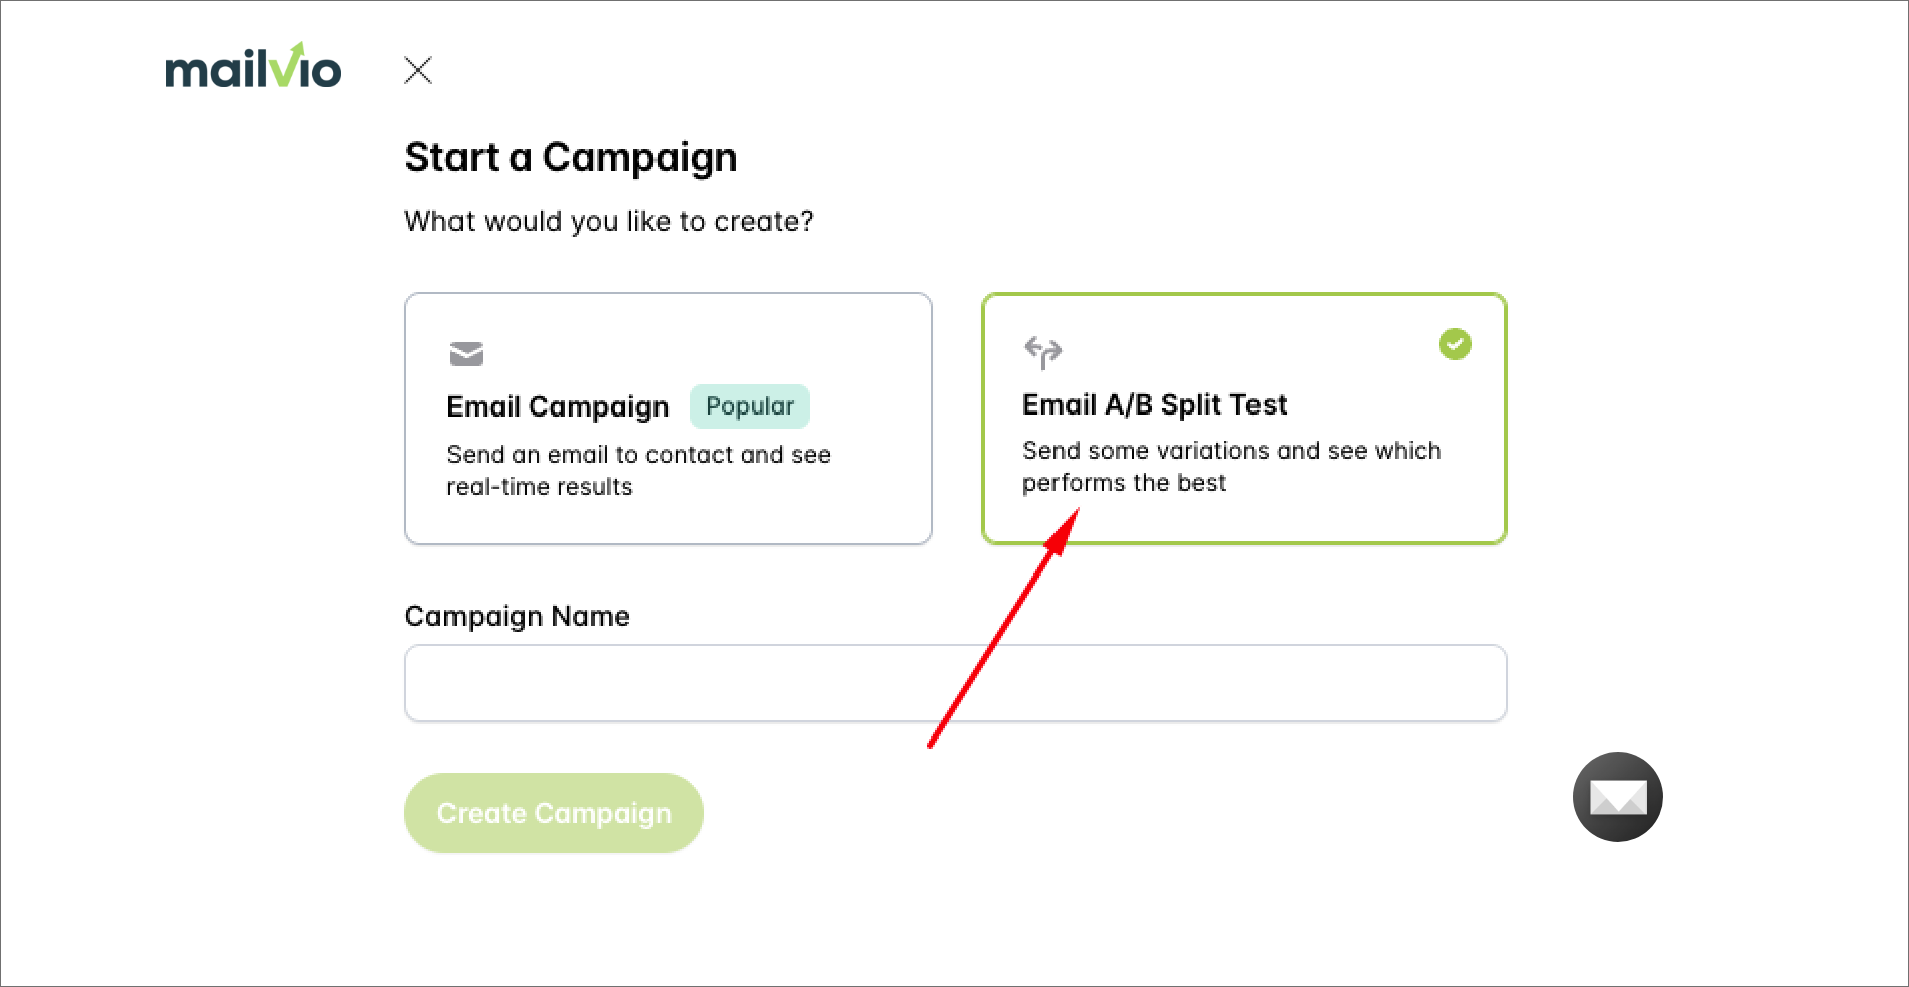1909x987 pixels.
Task: Close the Start a Campaign dialog
Action: click(418, 70)
